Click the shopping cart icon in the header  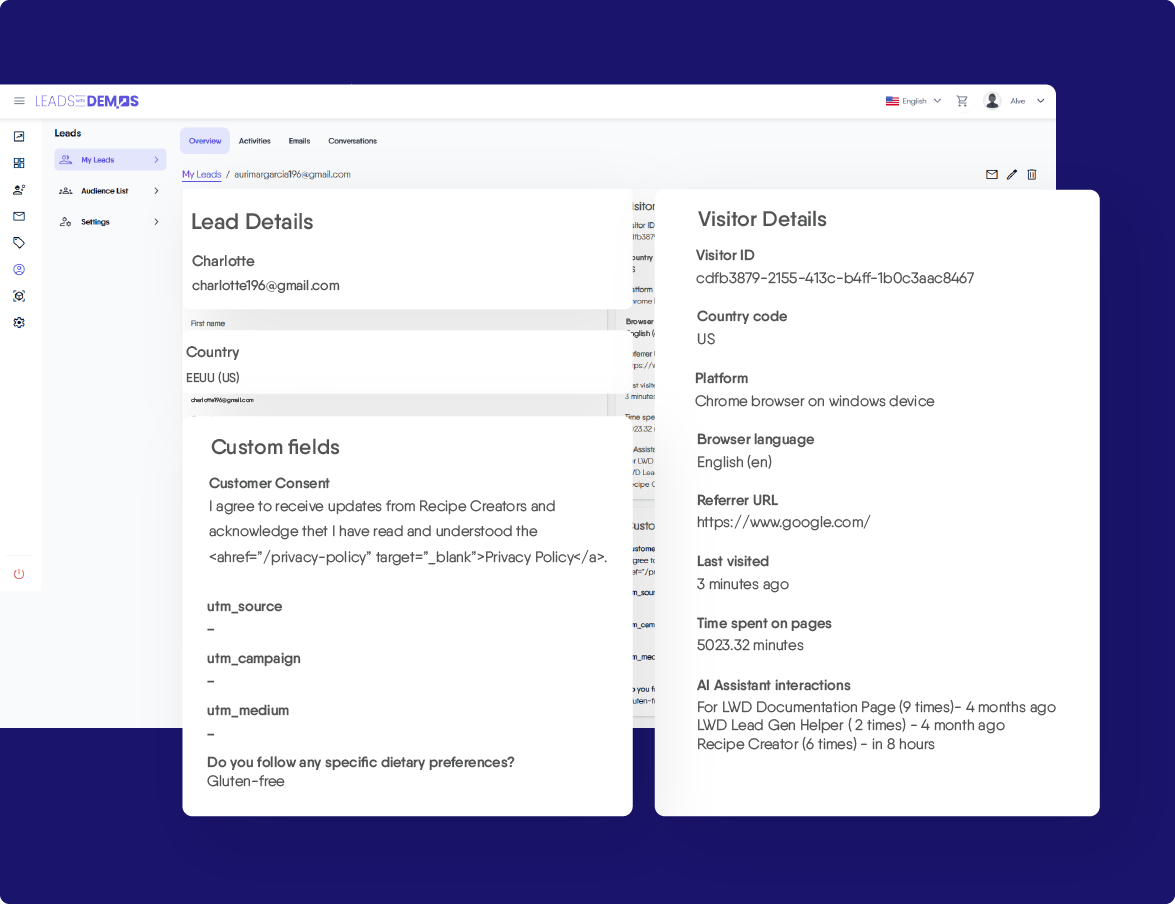pyautogui.click(x=962, y=101)
